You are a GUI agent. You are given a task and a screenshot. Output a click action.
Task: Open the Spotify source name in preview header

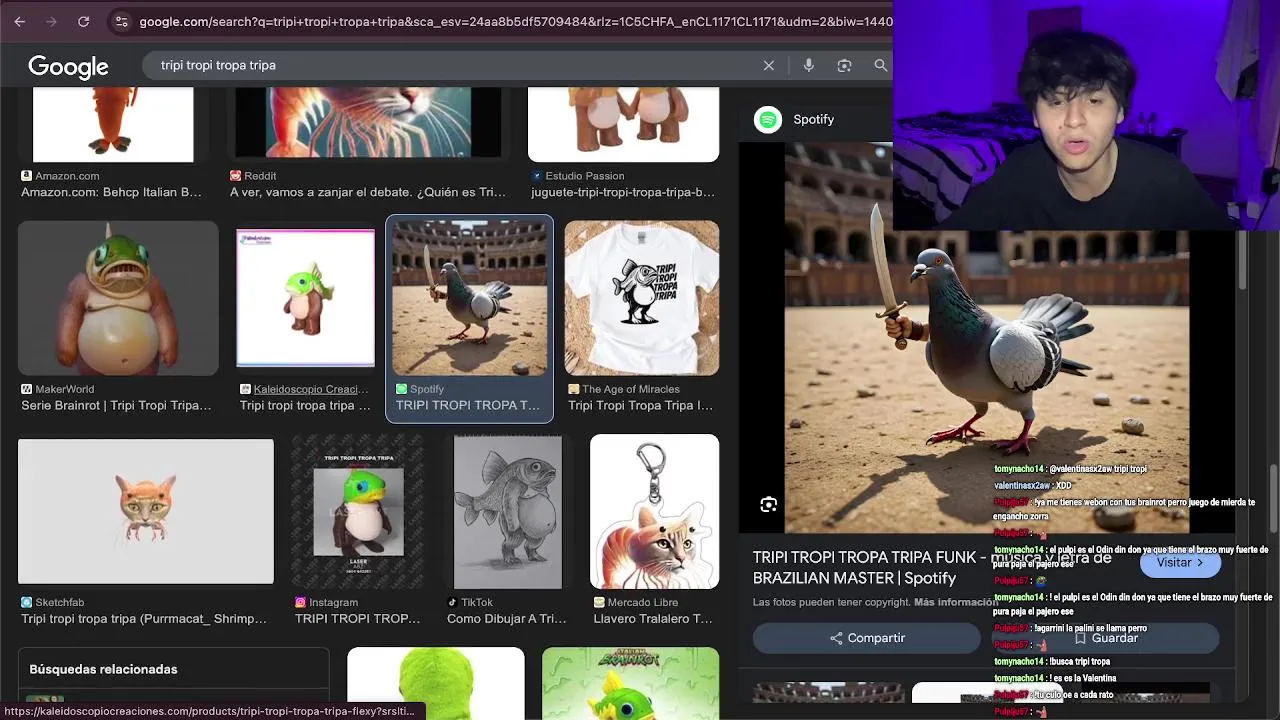pyautogui.click(x=813, y=119)
